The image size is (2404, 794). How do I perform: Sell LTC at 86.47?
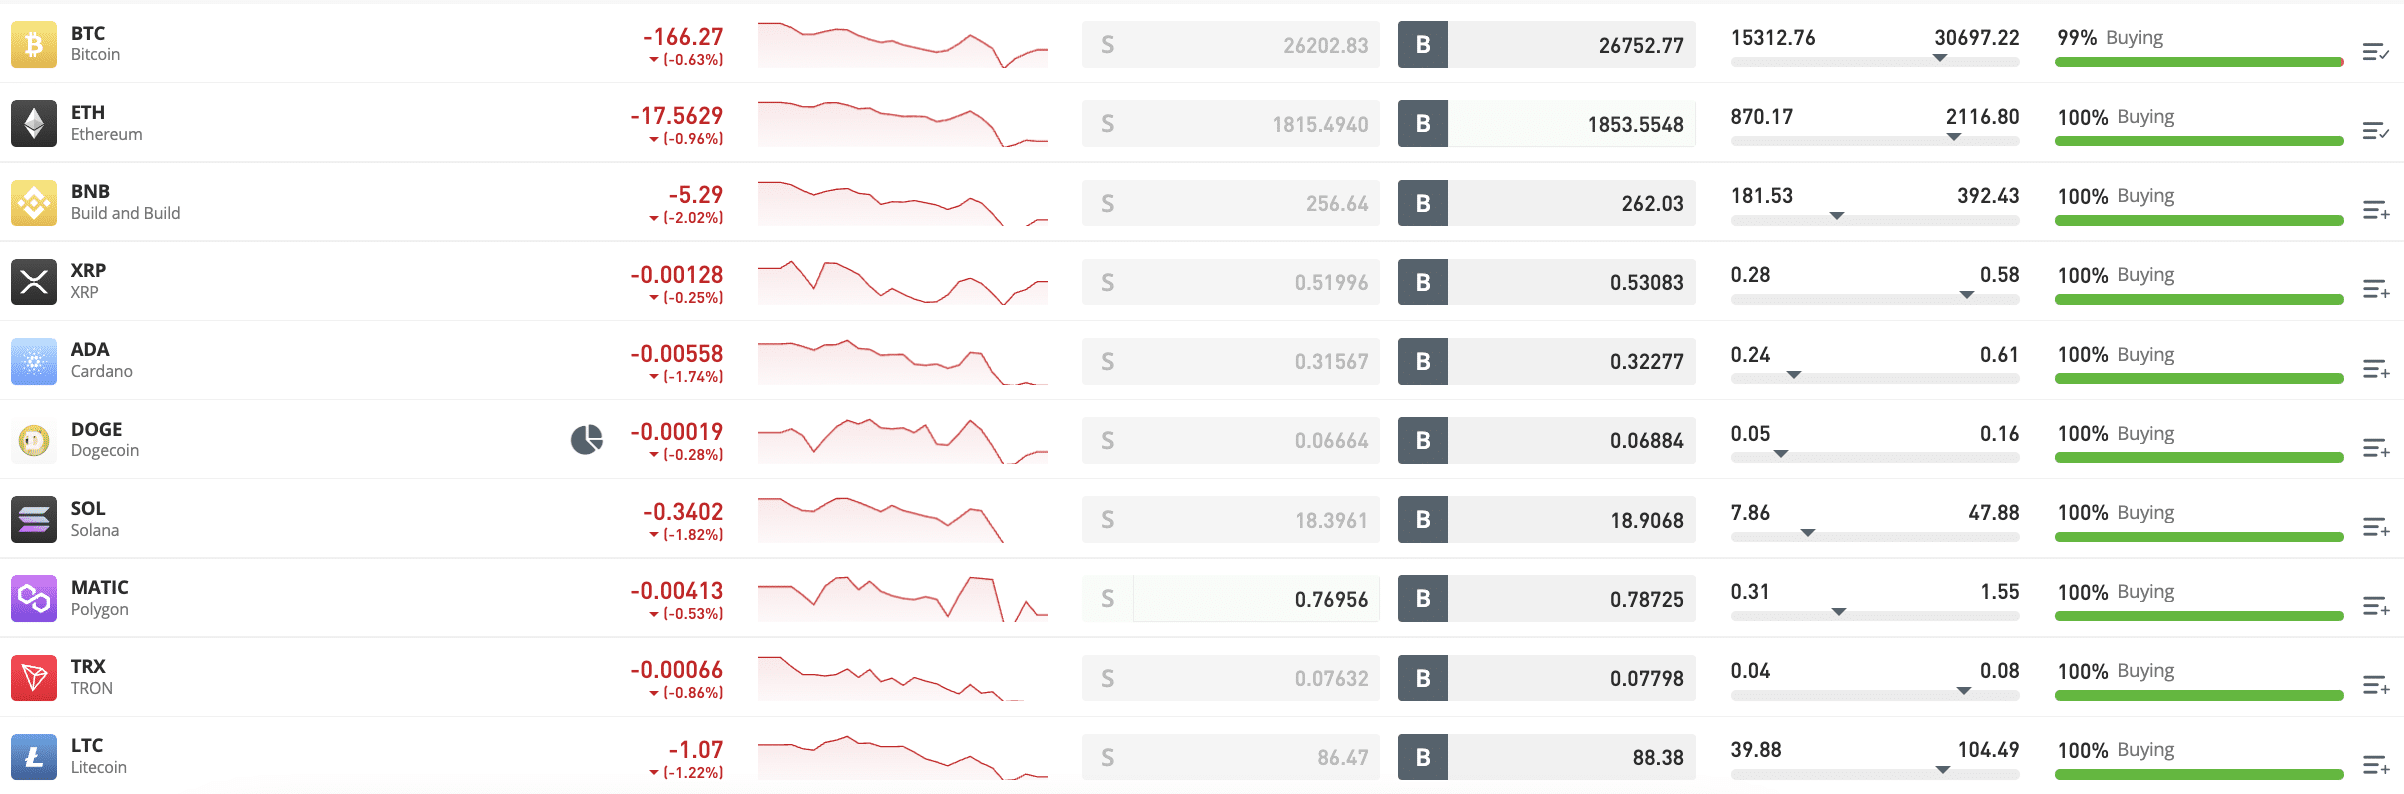coord(1231,756)
